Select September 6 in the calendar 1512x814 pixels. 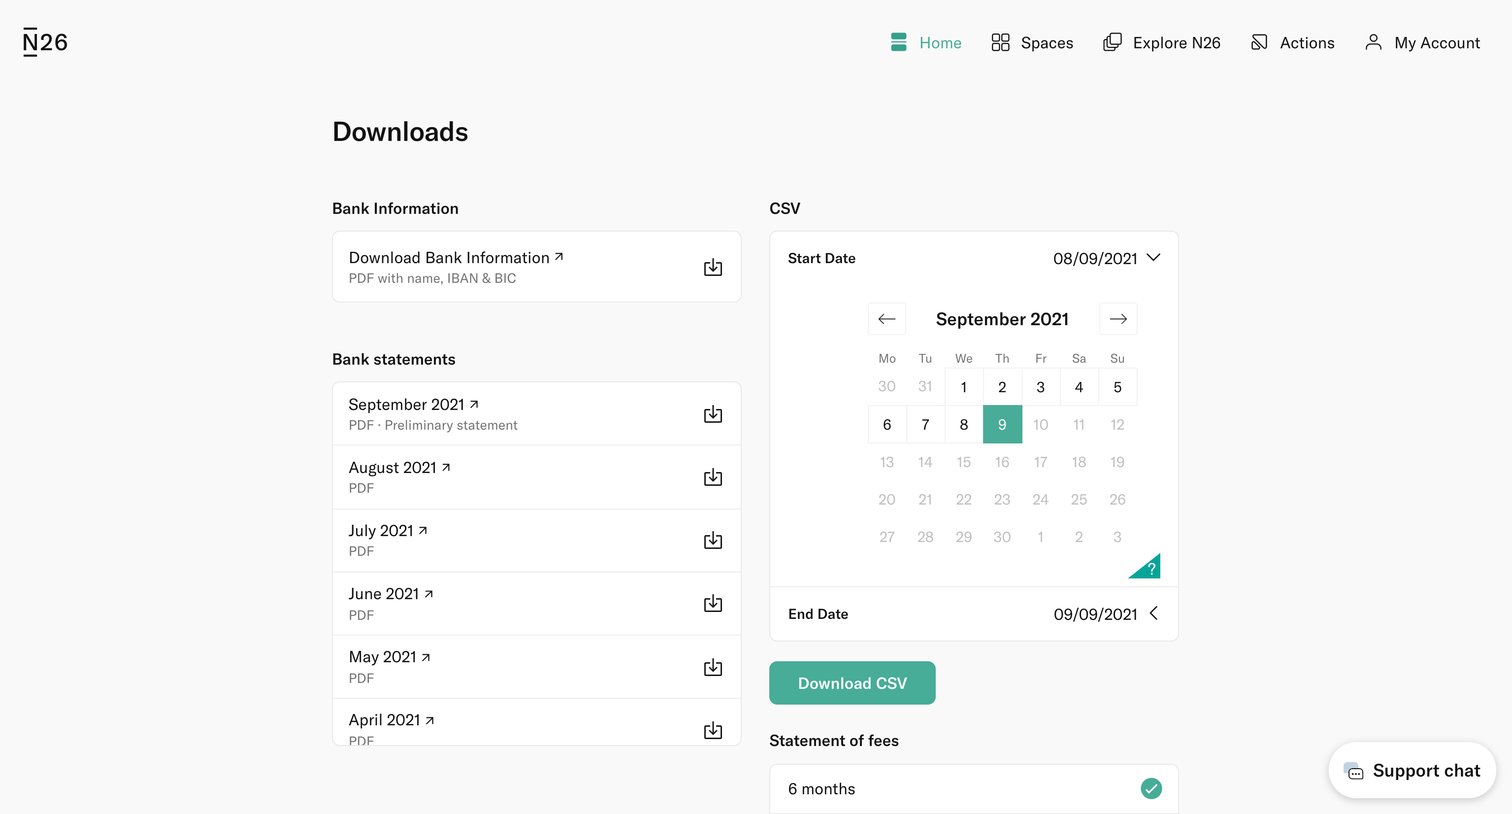tap(887, 424)
